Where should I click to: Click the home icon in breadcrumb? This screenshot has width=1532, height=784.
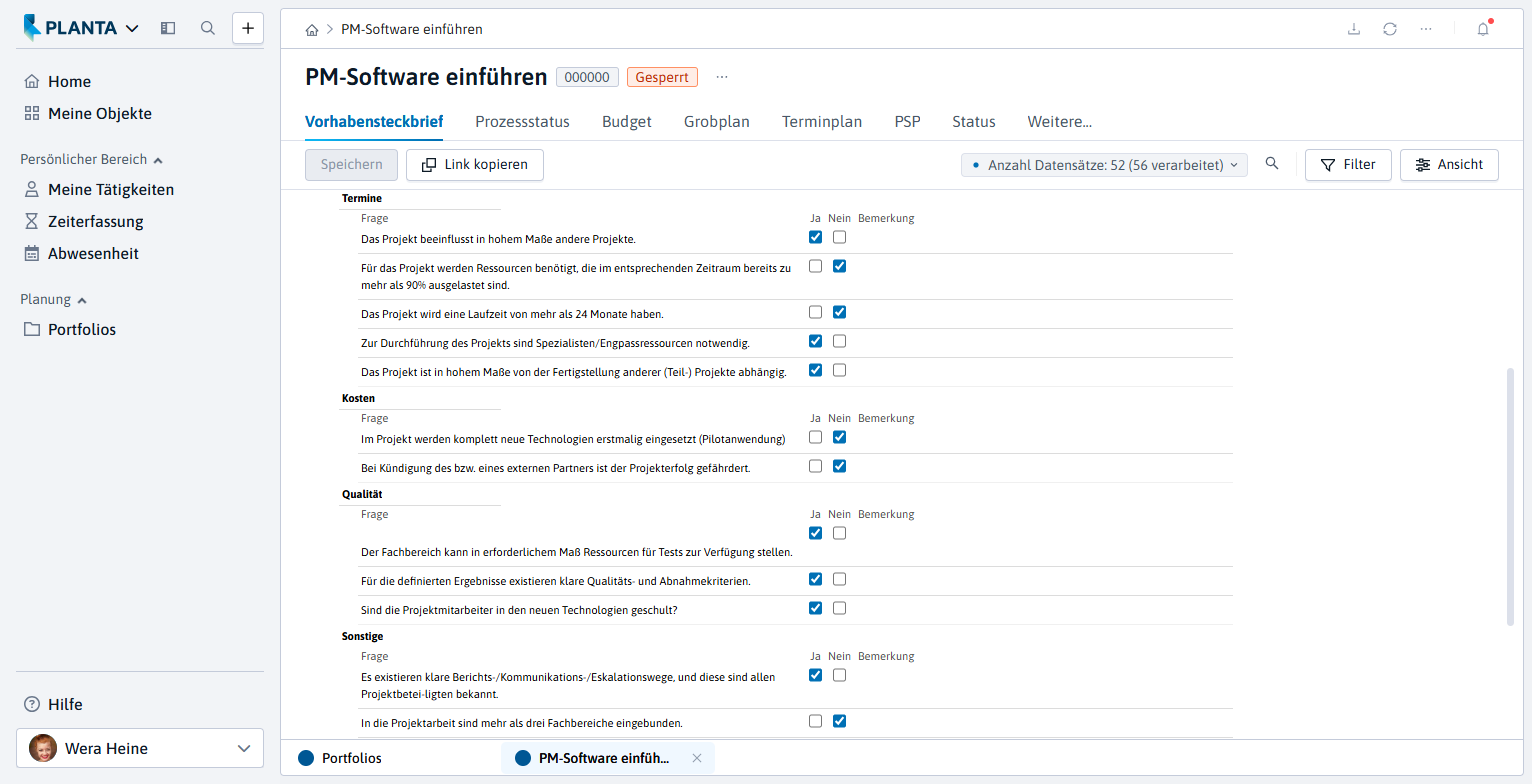point(312,30)
